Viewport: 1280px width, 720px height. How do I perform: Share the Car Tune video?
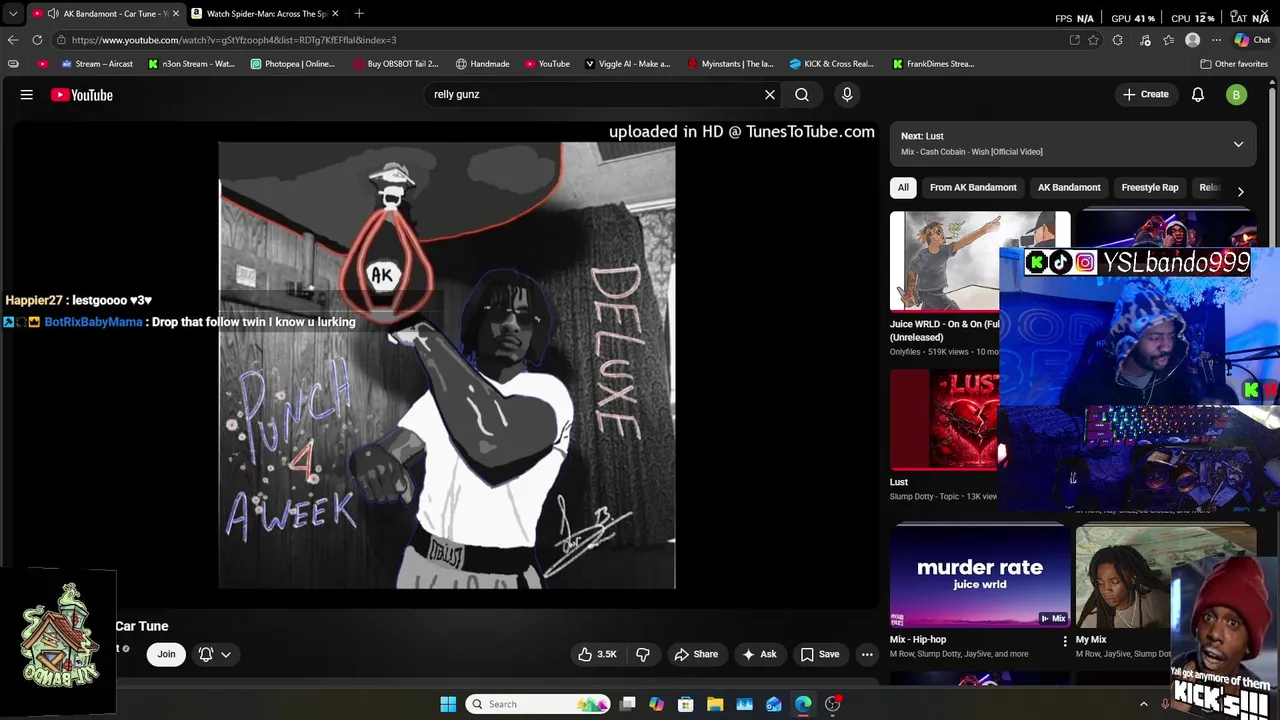coord(696,654)
